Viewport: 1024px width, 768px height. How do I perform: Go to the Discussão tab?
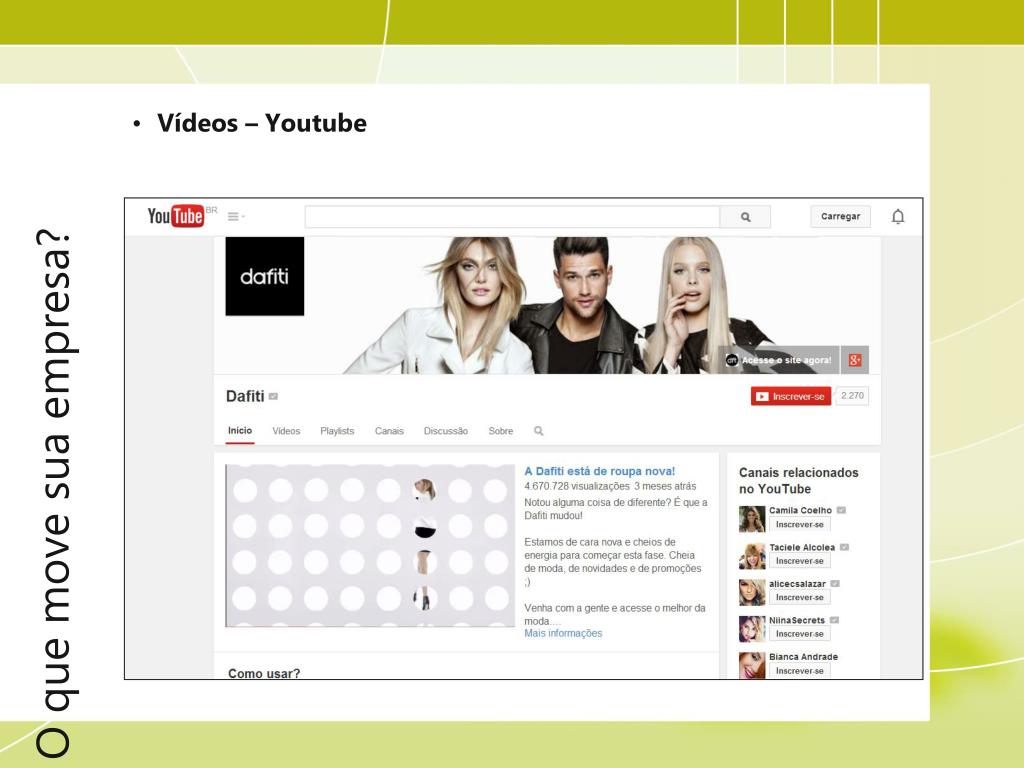[445, 431]
